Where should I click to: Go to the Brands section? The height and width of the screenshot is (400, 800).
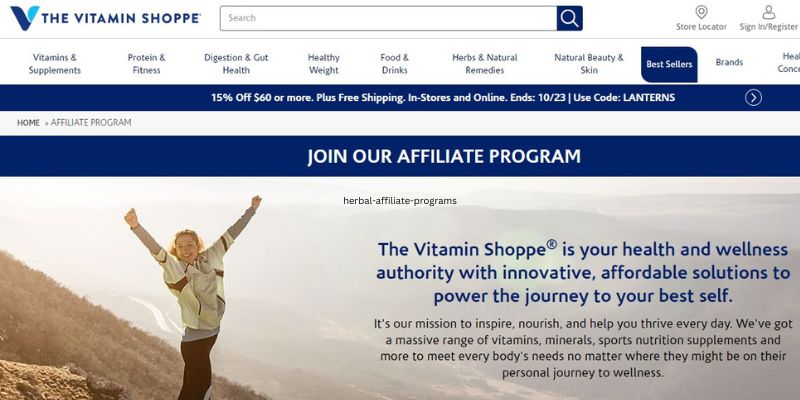(729, 62)
